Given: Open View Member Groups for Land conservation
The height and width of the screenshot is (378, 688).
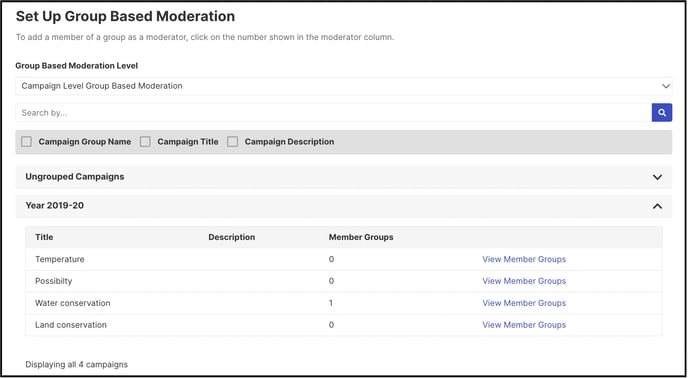Looking at the screenshot, I should 524,325.
